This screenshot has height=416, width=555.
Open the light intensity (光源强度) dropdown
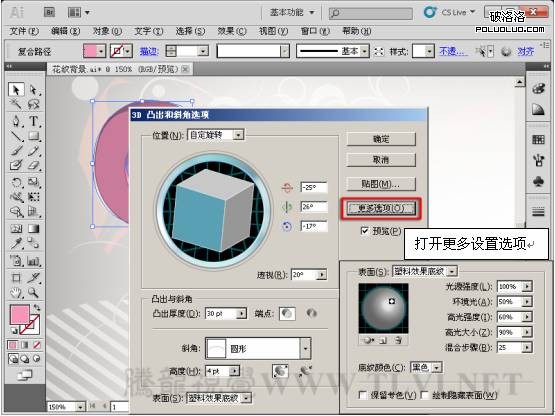(x=528, y=286)
